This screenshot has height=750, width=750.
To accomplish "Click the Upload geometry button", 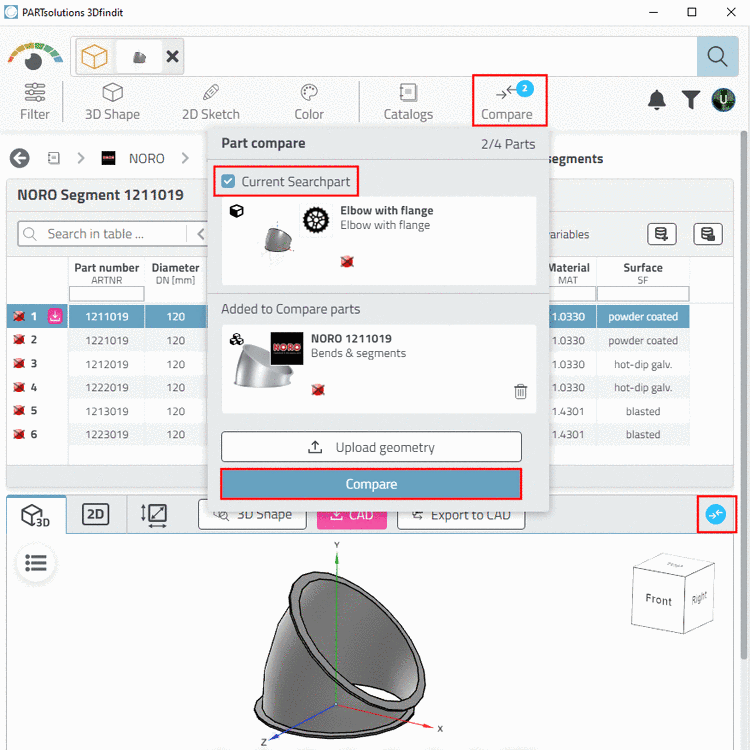I will tap(371, 447).
